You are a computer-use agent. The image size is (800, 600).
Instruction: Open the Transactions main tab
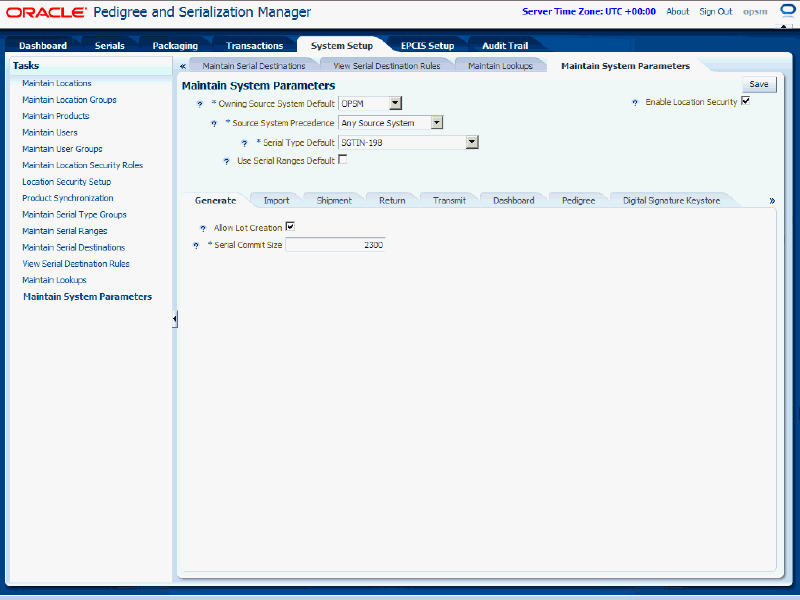pos(255,45)
